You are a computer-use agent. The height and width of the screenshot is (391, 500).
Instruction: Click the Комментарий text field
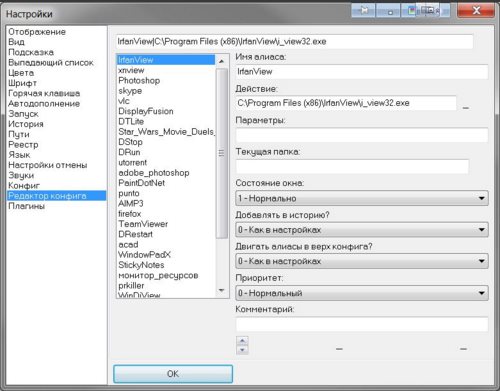pyautogui.click(x=362, y=324)
